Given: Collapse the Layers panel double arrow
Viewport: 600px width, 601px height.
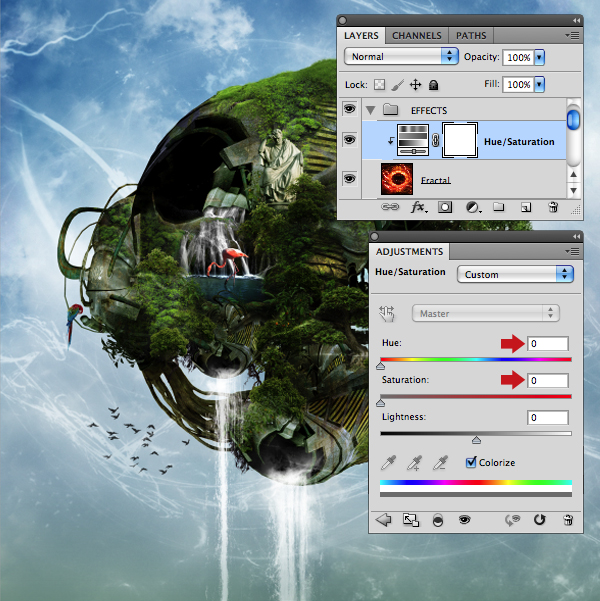Looking at the screenshot, I should coord(576,20).
